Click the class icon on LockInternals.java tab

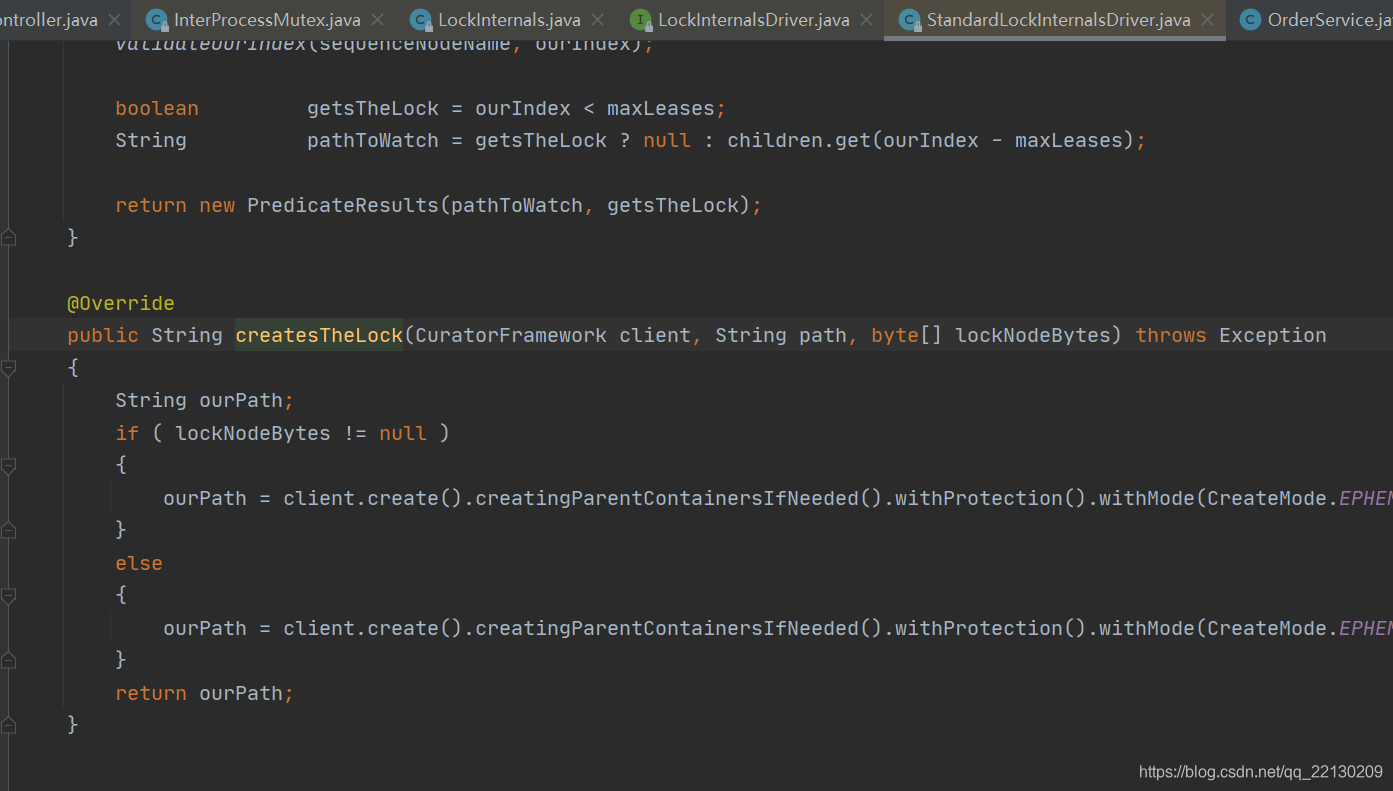[420, 20]
